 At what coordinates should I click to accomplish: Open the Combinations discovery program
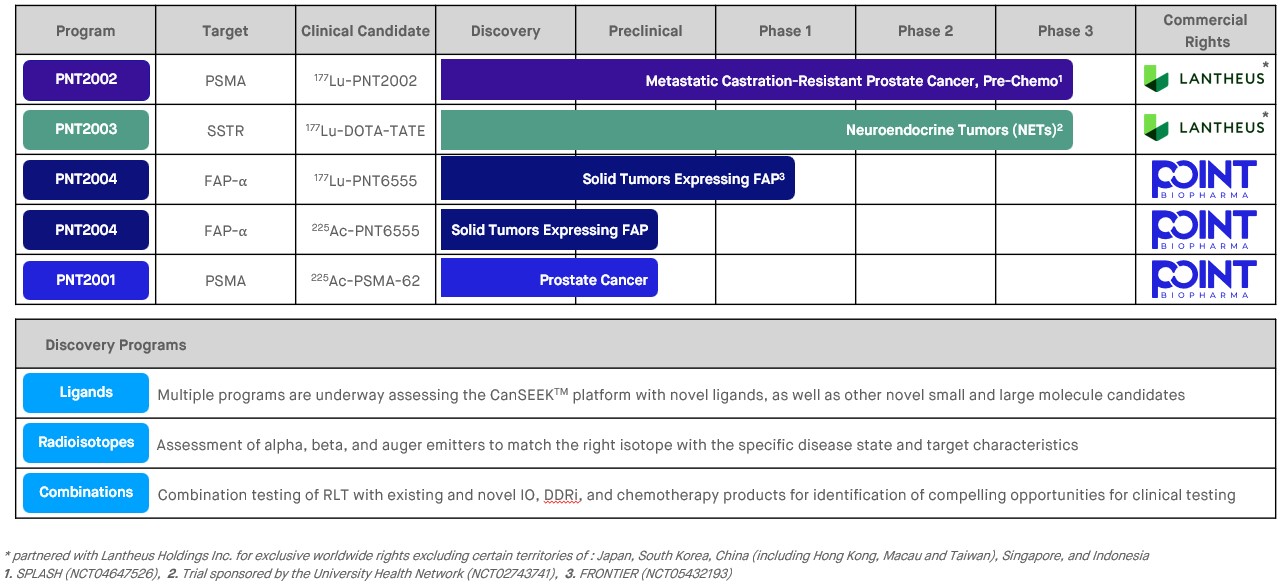pyautogui.click(x=86, y=493)
